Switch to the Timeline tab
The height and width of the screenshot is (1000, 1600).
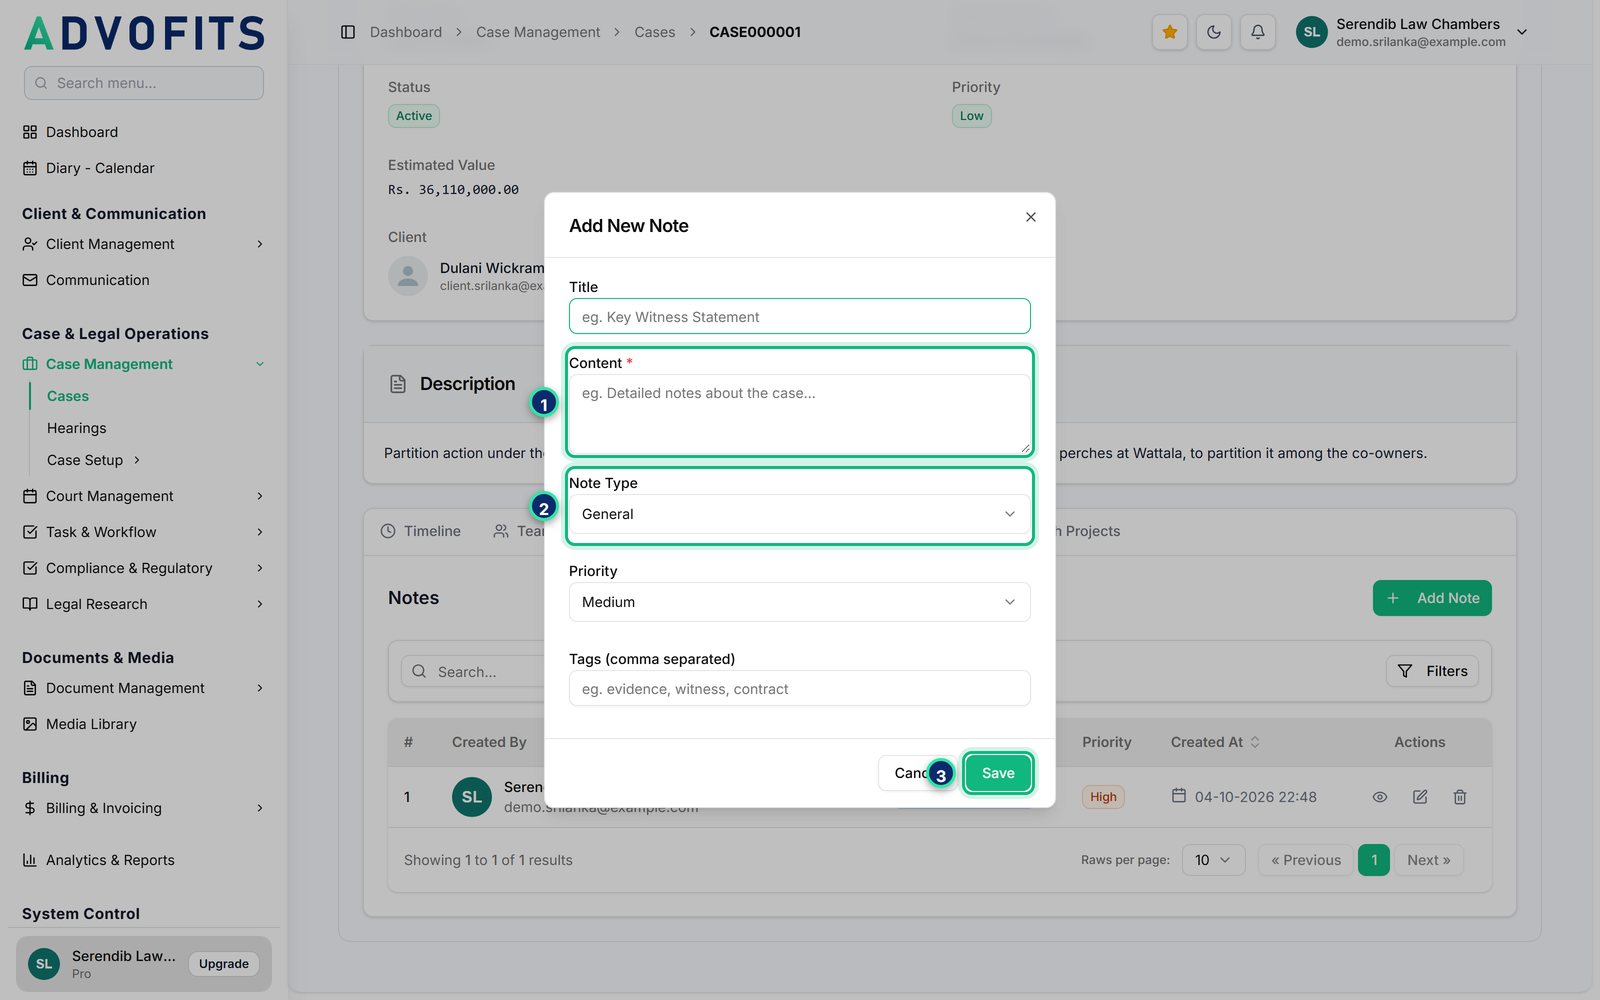click(421, 531)
